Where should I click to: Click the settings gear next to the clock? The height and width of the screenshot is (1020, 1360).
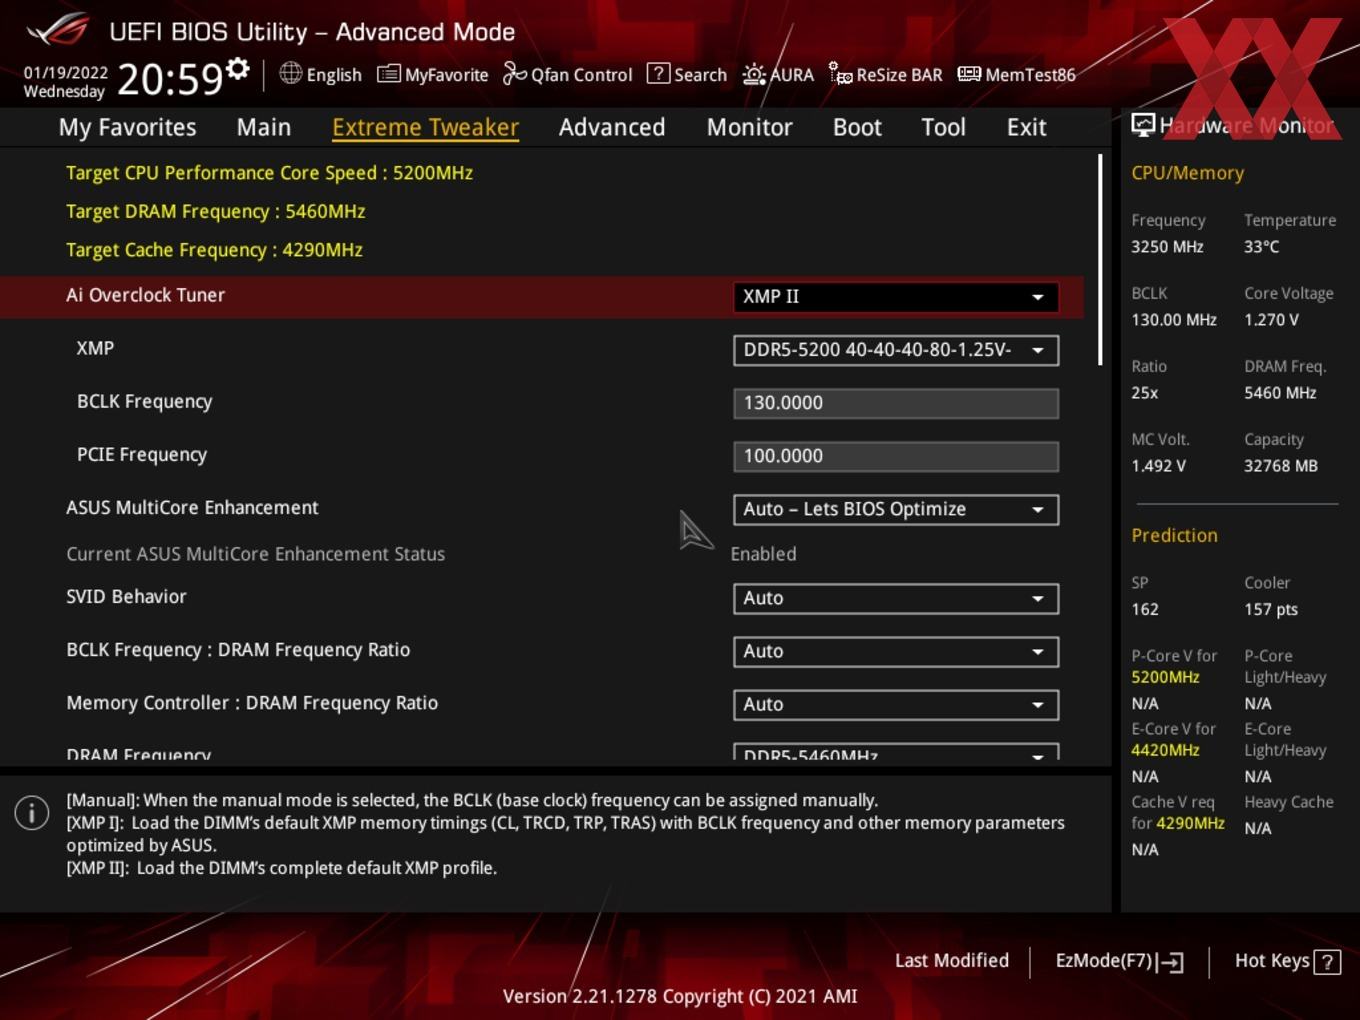pyautogui.click(x=238, y=69)
